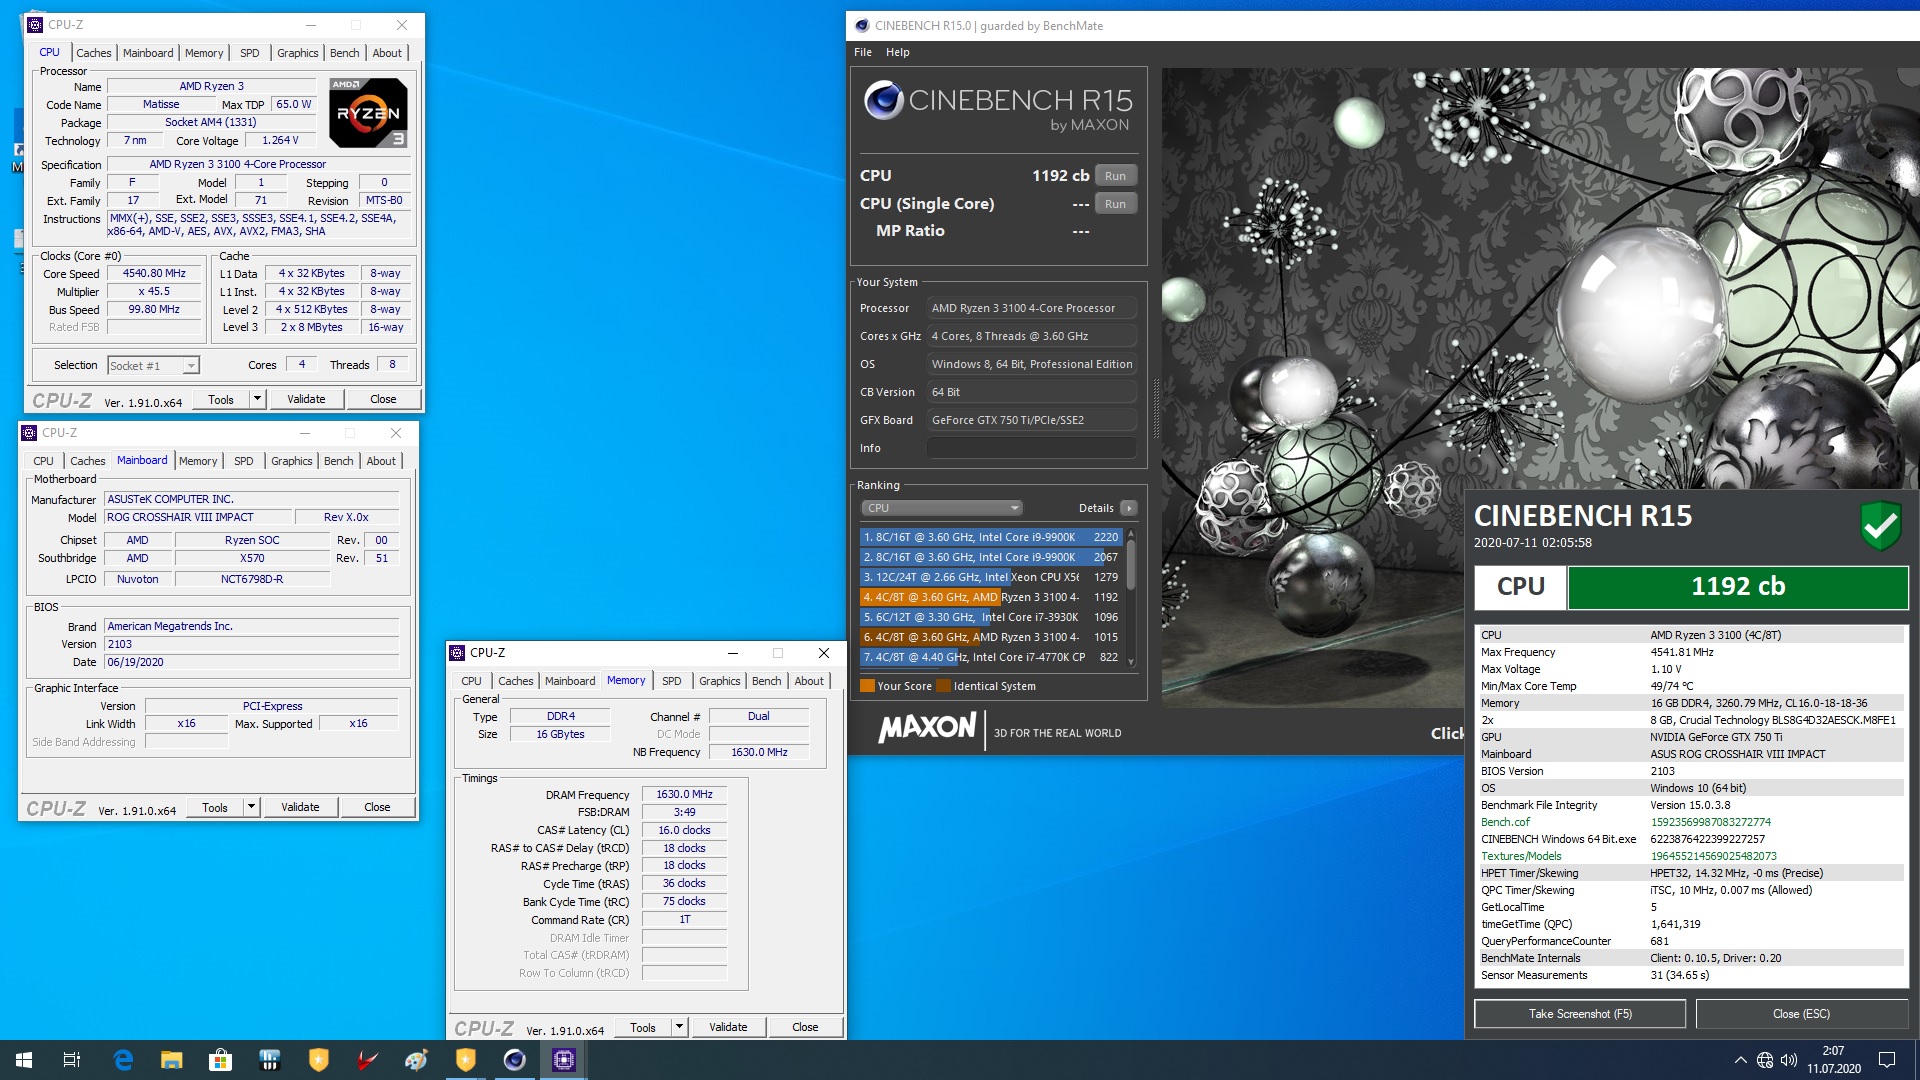Open File Explorer from the taskbar
The height and width of the screenshot is (1080, 1920).
click(x=172, y=1060)
